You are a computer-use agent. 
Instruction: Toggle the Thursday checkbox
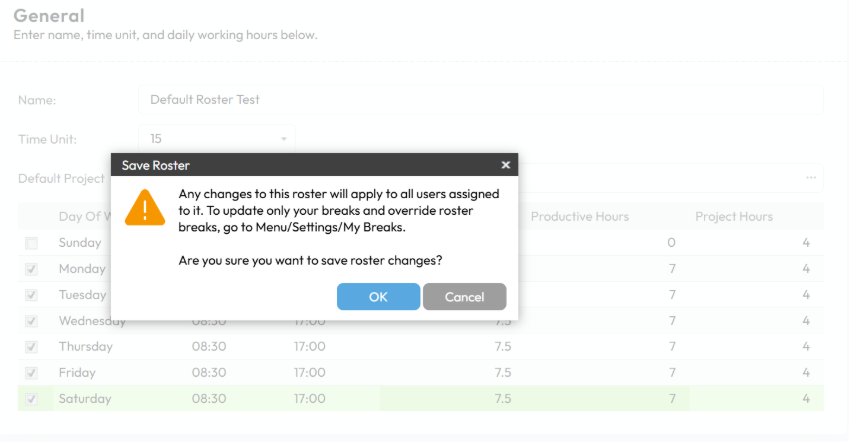(32, 347)
